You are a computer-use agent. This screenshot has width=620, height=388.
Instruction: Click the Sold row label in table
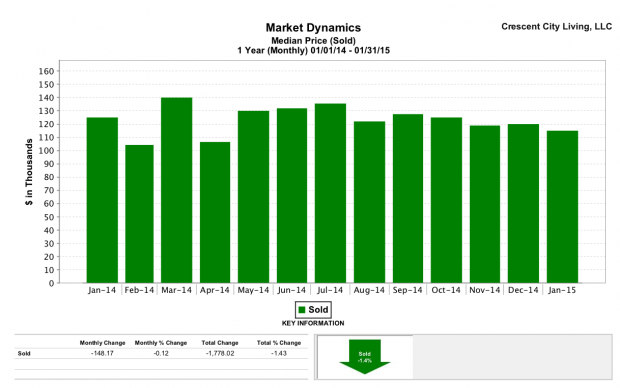click(x=24, y=353)
